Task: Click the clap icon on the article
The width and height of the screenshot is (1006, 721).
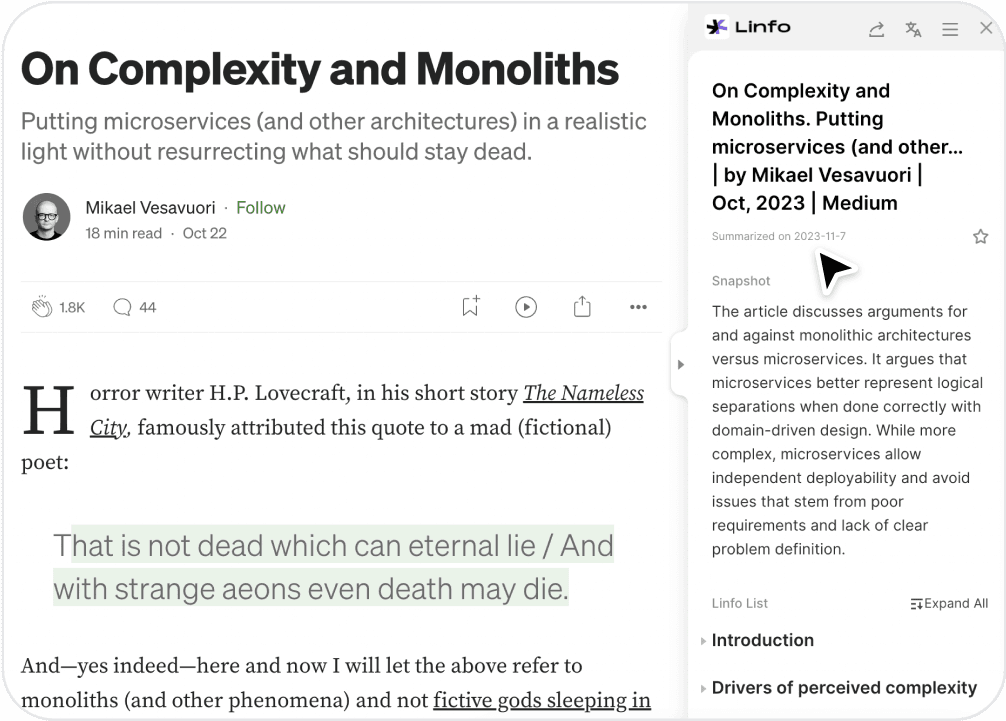Action: [x=42, y=307]
